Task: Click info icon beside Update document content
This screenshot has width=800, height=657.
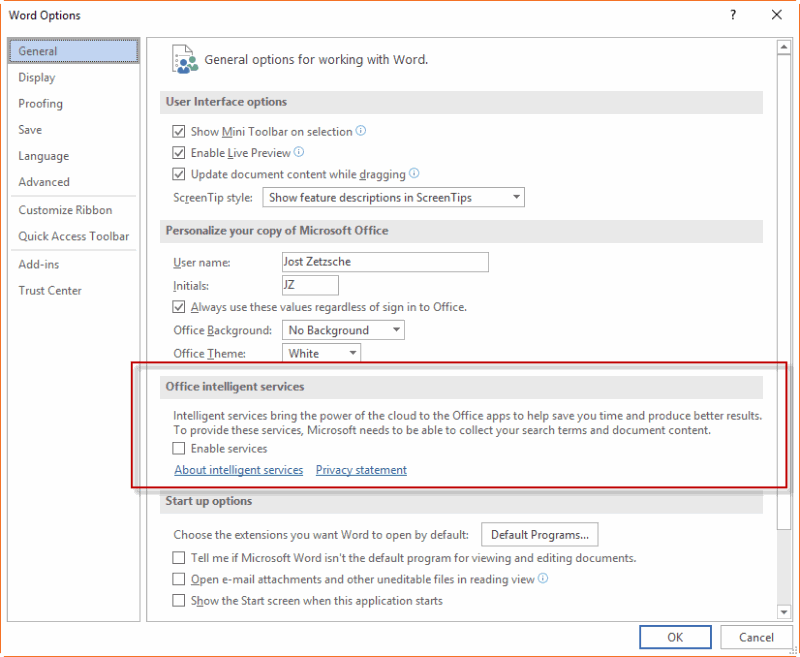Action: tap(414, 173)
